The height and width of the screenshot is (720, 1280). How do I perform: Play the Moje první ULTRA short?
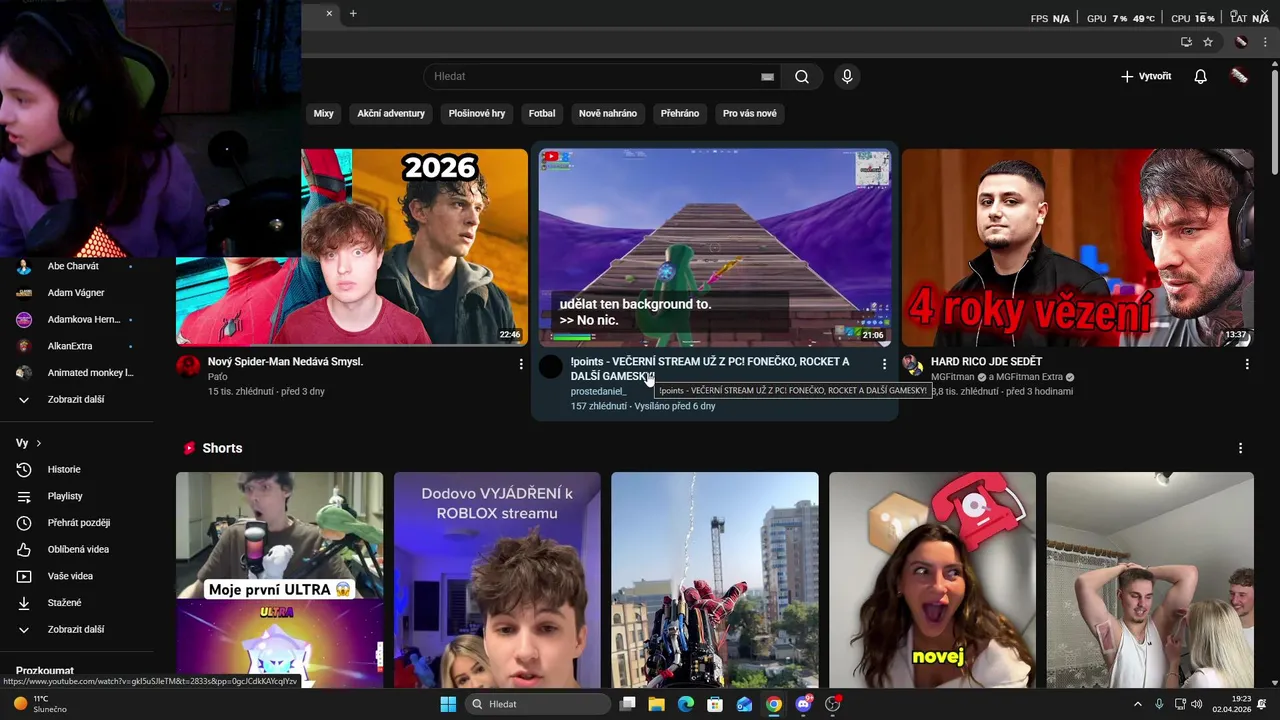(279, 580)
